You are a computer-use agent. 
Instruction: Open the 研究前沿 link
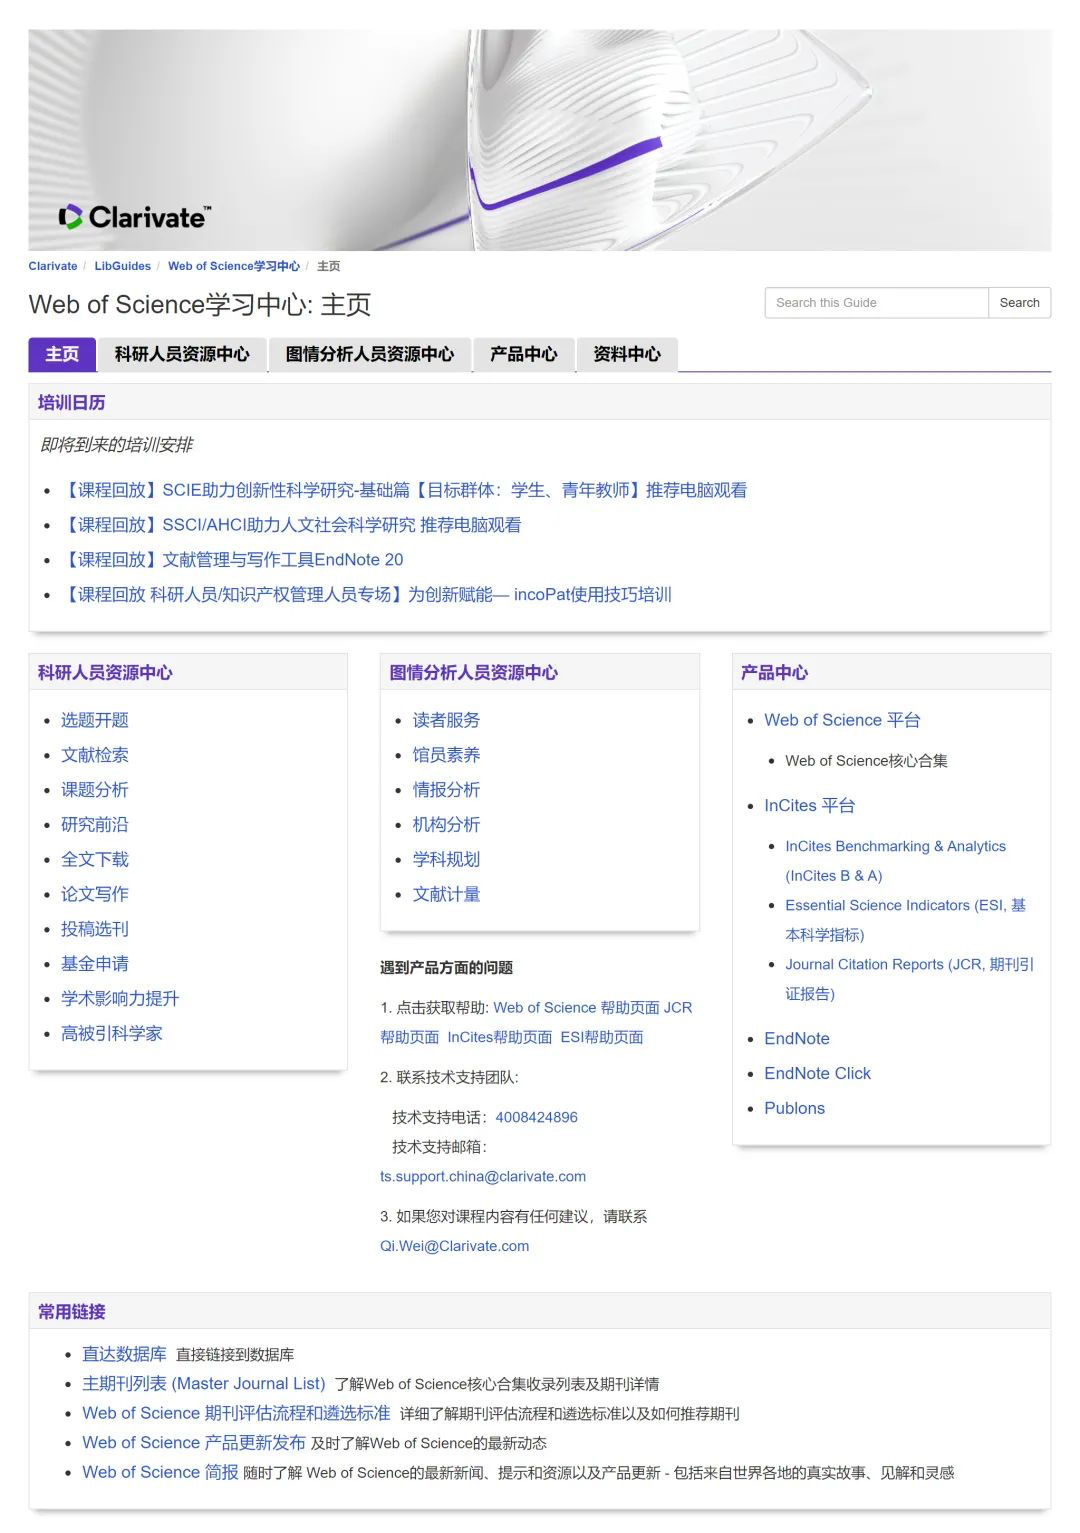95,825
